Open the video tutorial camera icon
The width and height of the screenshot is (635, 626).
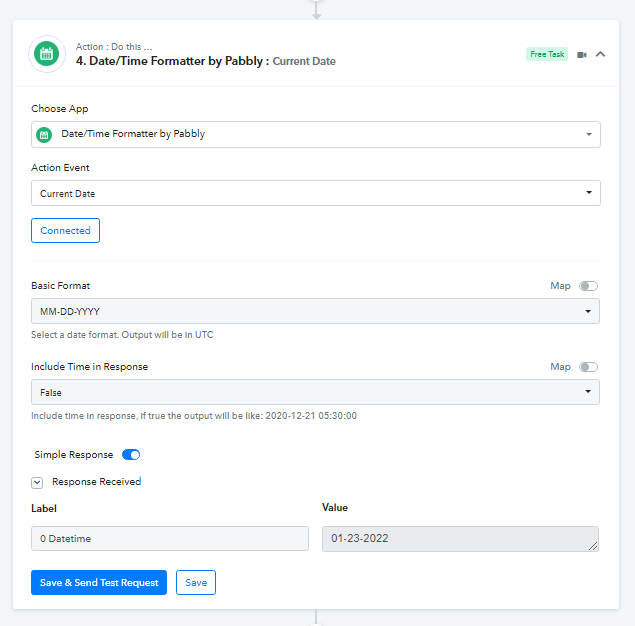(582, 55)
